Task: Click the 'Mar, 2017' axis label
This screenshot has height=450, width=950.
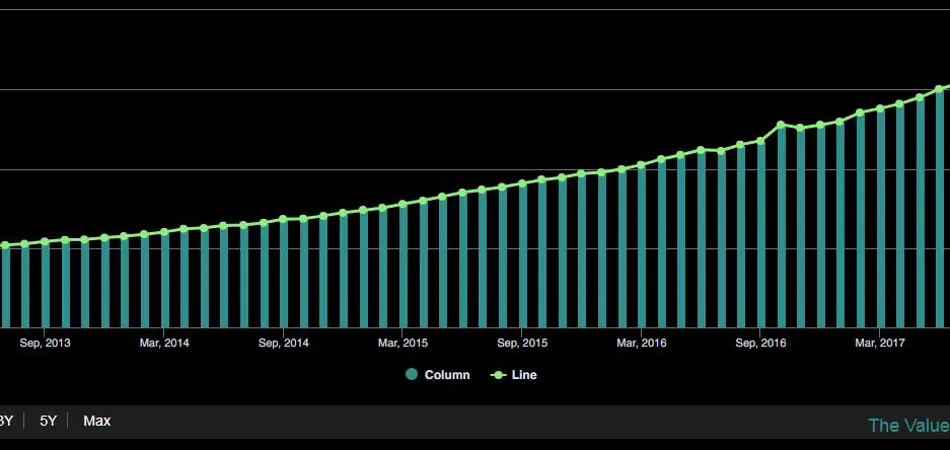Action: point(880,343)
